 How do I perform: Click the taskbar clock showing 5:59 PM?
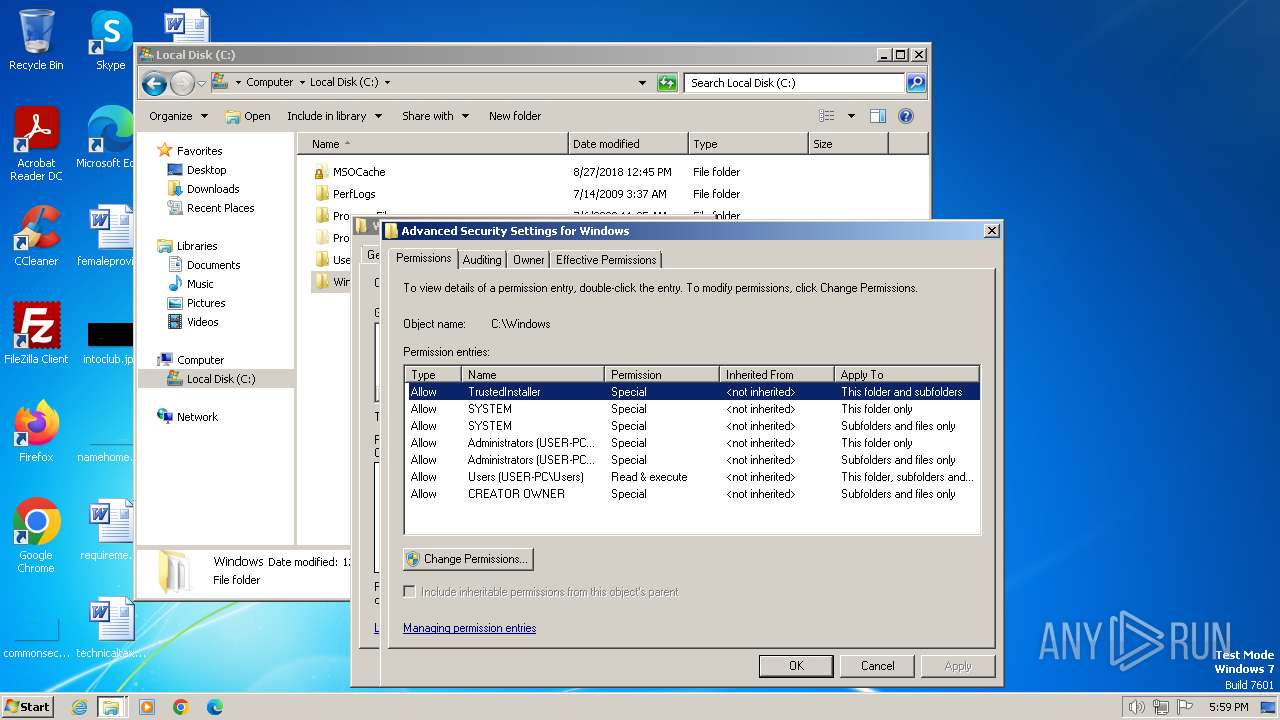1228,707
